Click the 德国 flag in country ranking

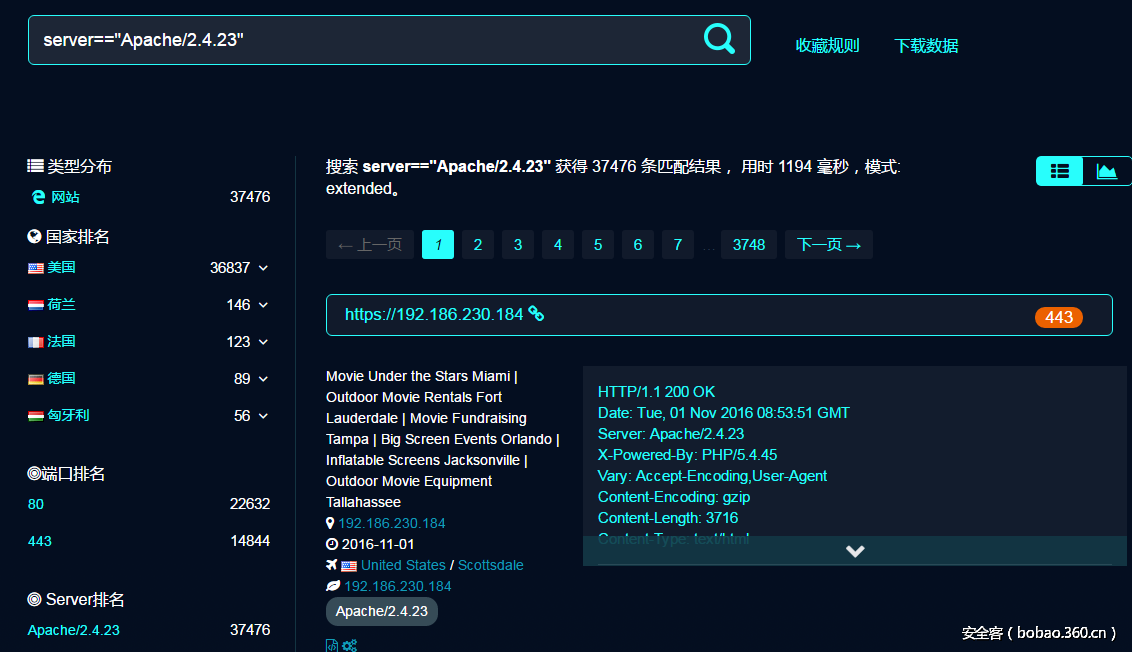[36, 379]
